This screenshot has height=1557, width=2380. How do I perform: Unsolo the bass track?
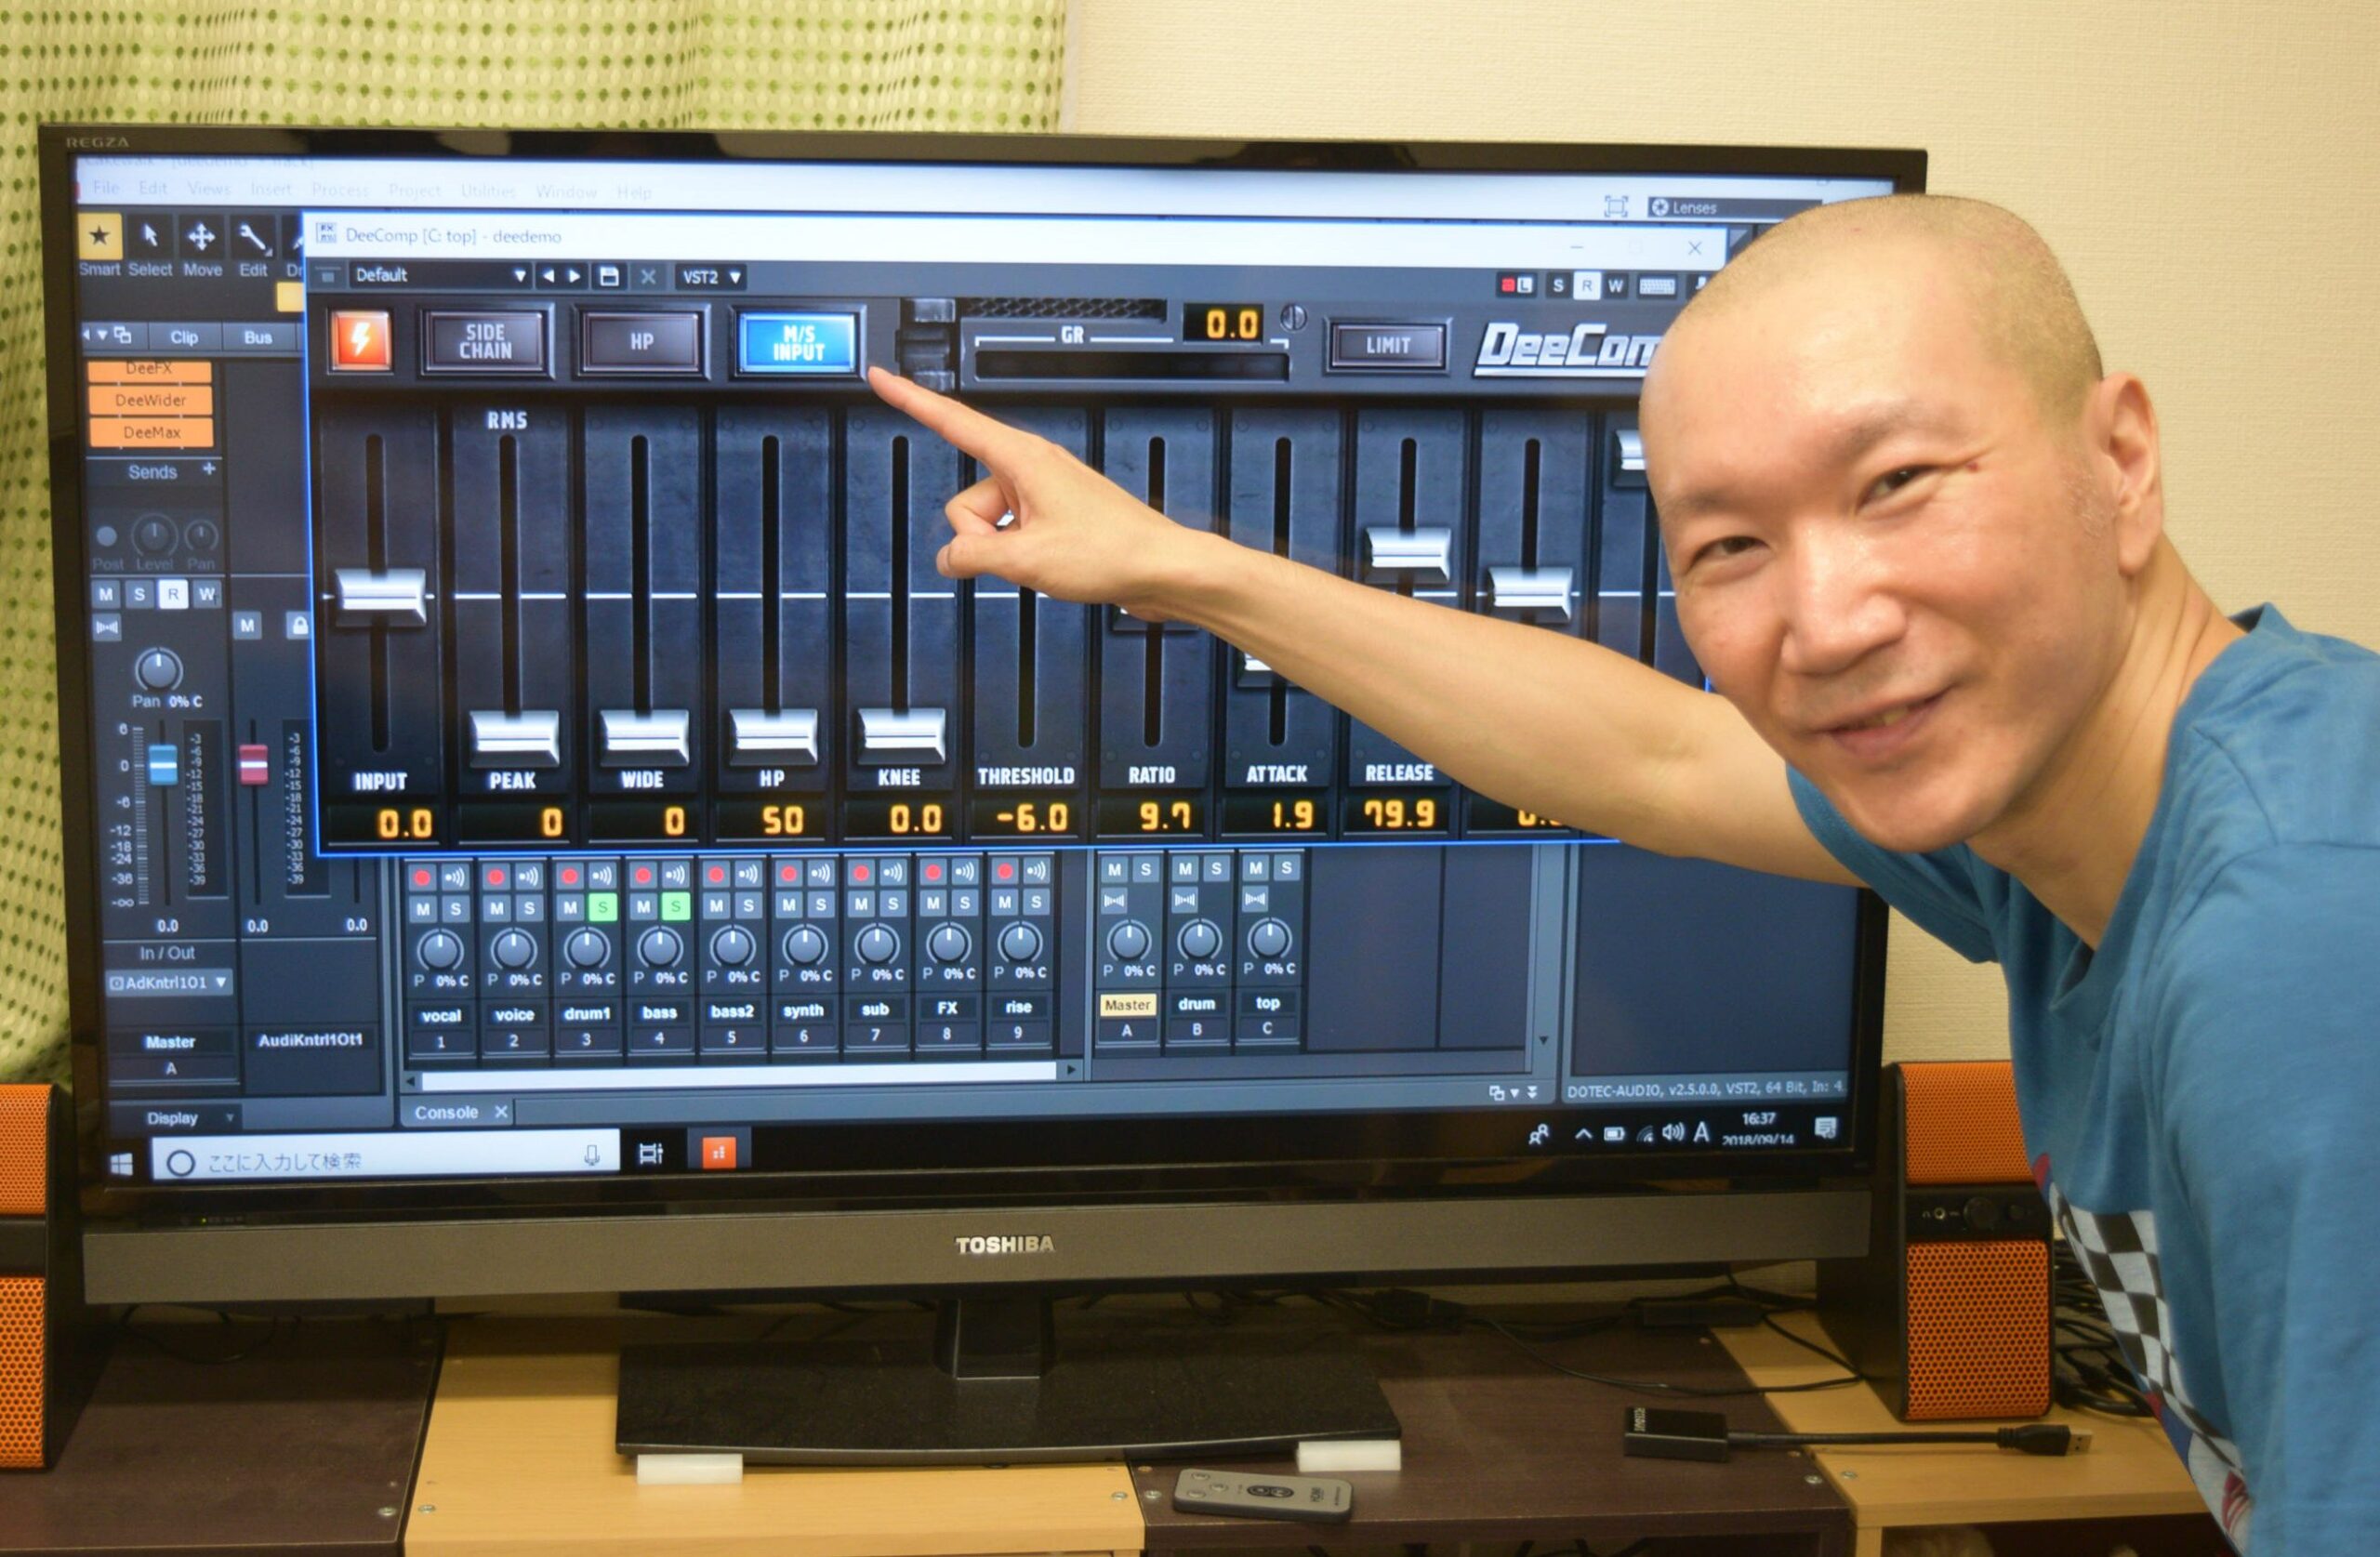[x=675, y=907]
